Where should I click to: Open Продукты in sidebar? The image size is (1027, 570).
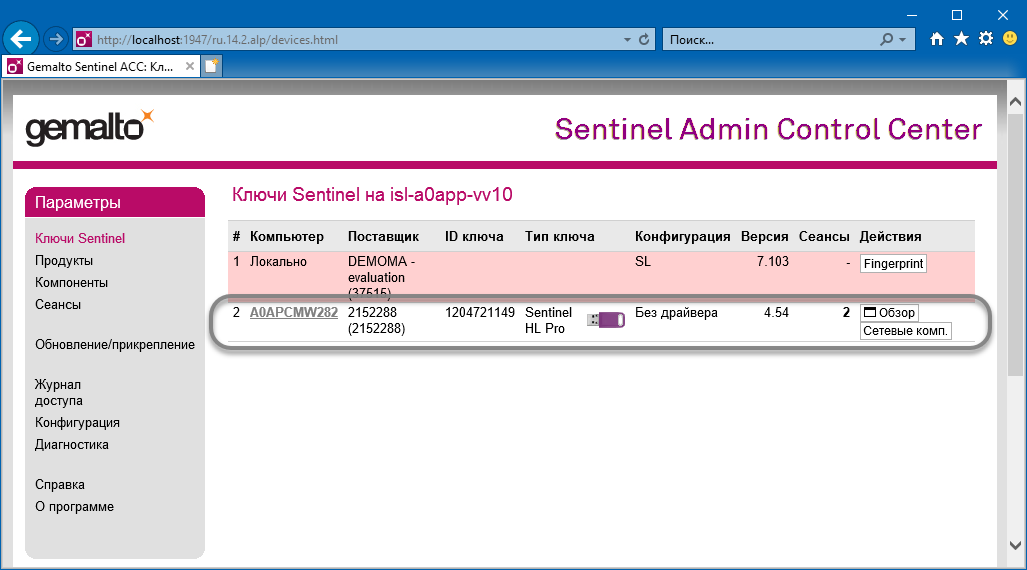[64, 261]
